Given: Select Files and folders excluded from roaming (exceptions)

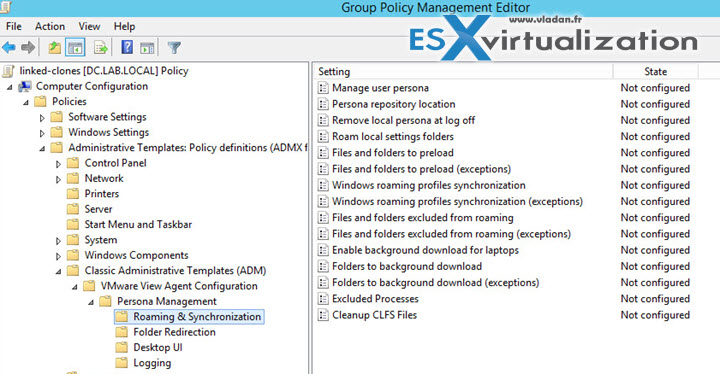Looking at the screenshot, I should click(x=451, y=234).
